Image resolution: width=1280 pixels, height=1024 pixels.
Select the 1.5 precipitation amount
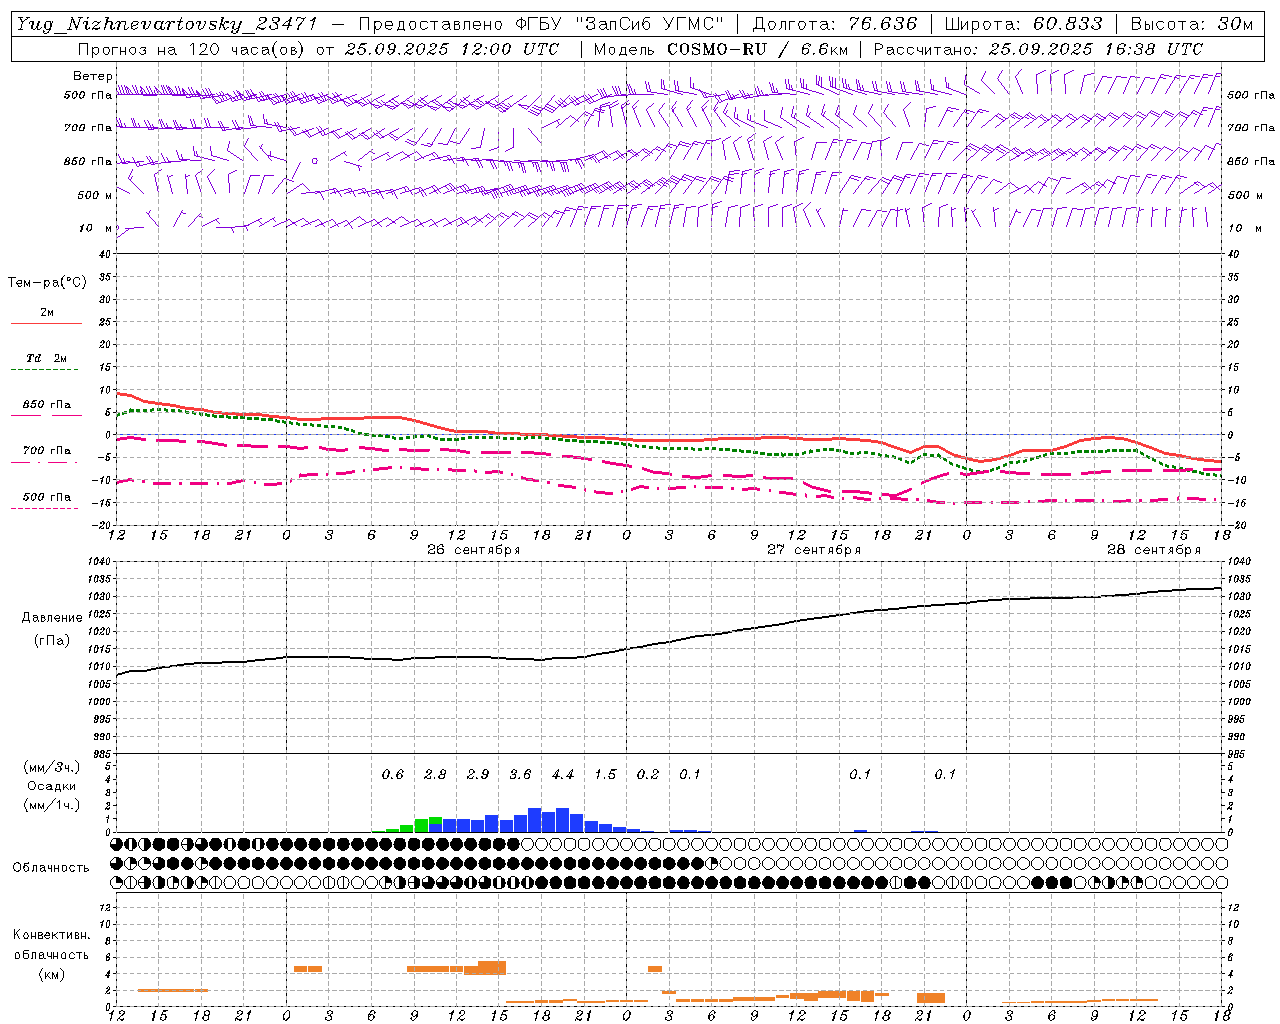pyautogui.click(x=605, y=775)
